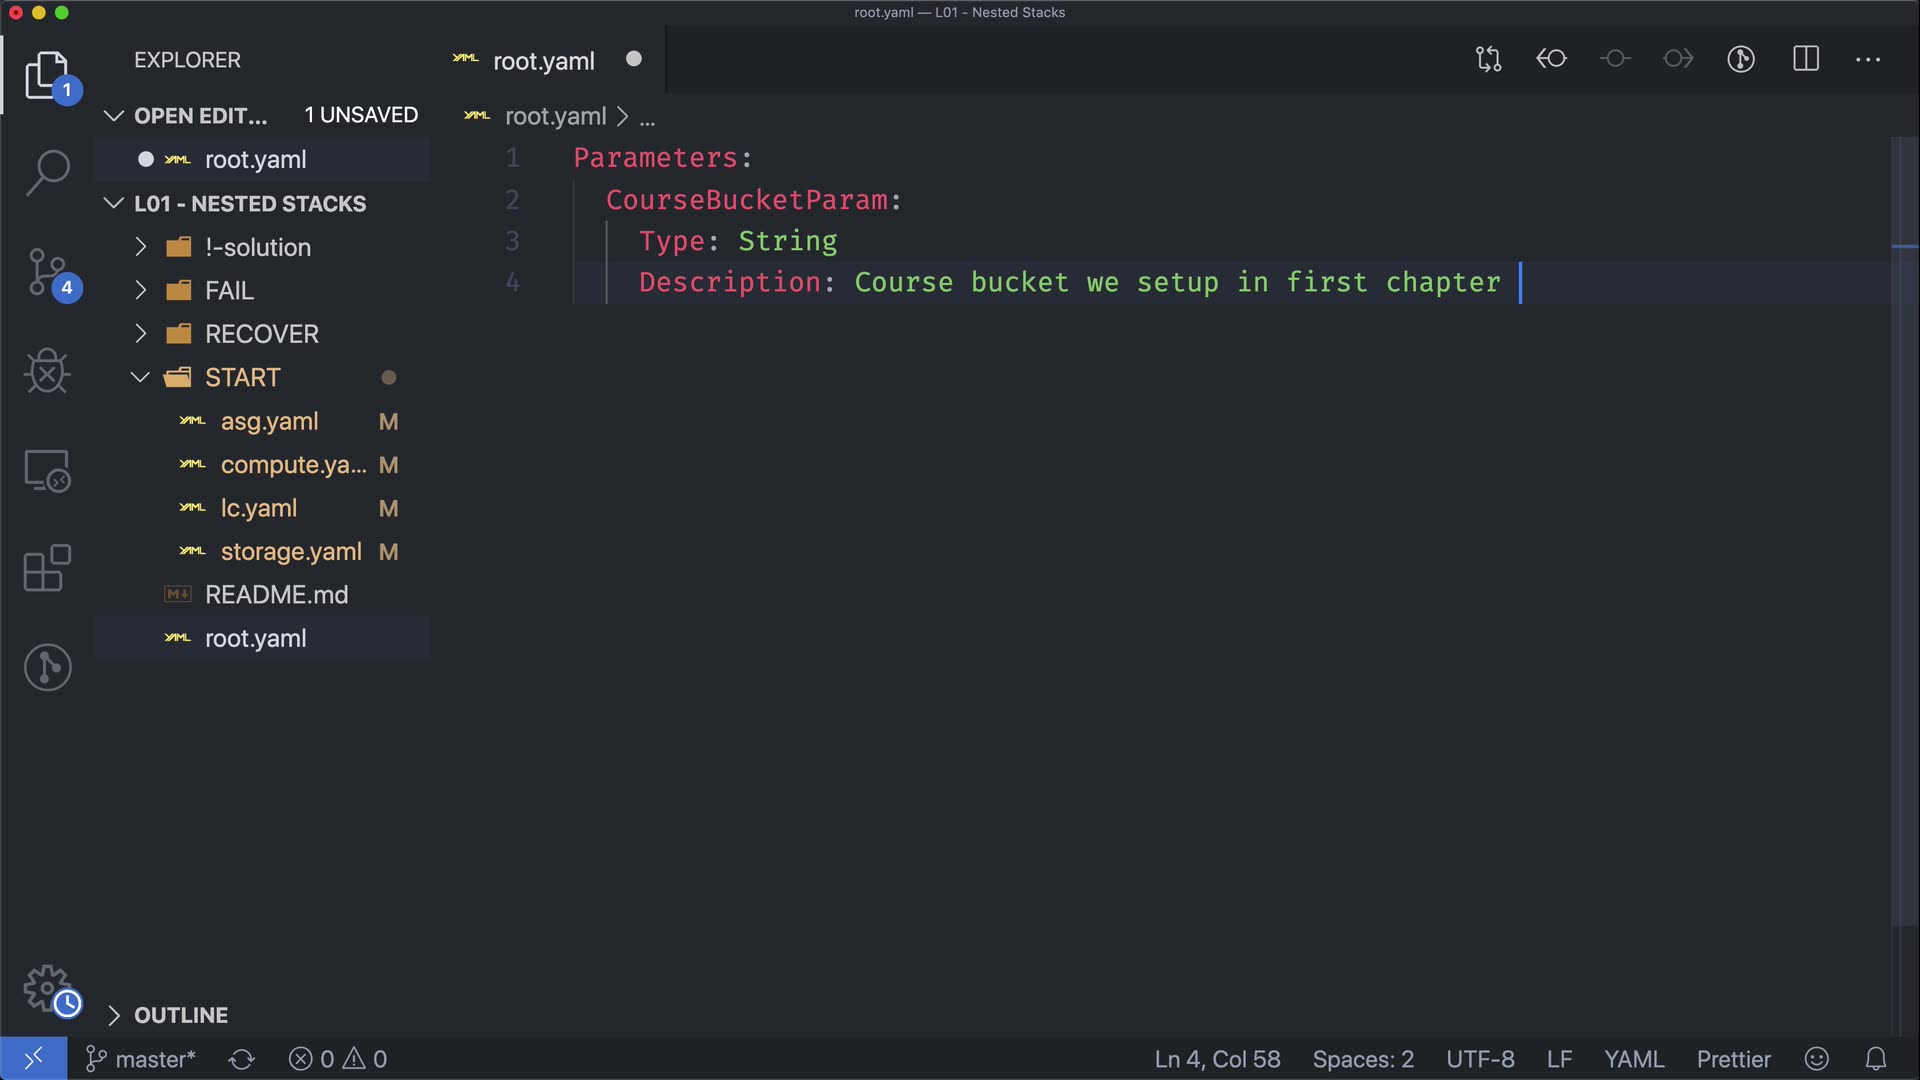This screenshot has height=1080, width=1920.
Task: Expand the !-solution folder
Action: [x=257, y=247]
